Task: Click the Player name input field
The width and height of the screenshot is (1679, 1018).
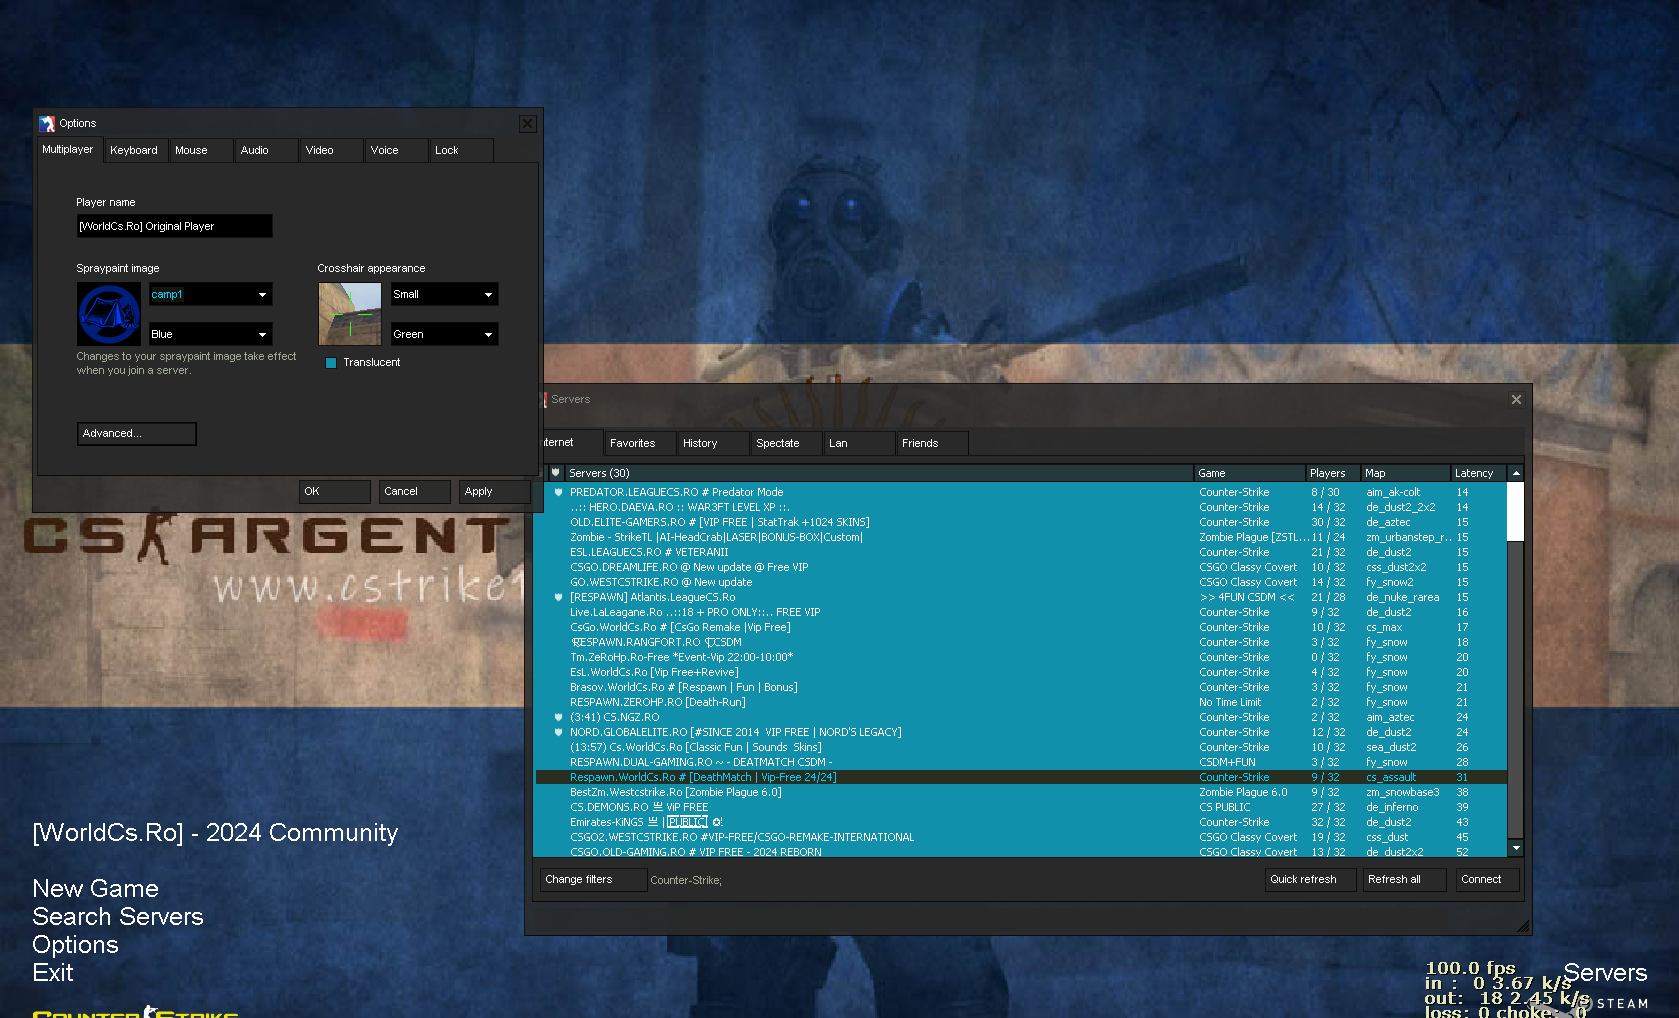Action: click(174, 226)
